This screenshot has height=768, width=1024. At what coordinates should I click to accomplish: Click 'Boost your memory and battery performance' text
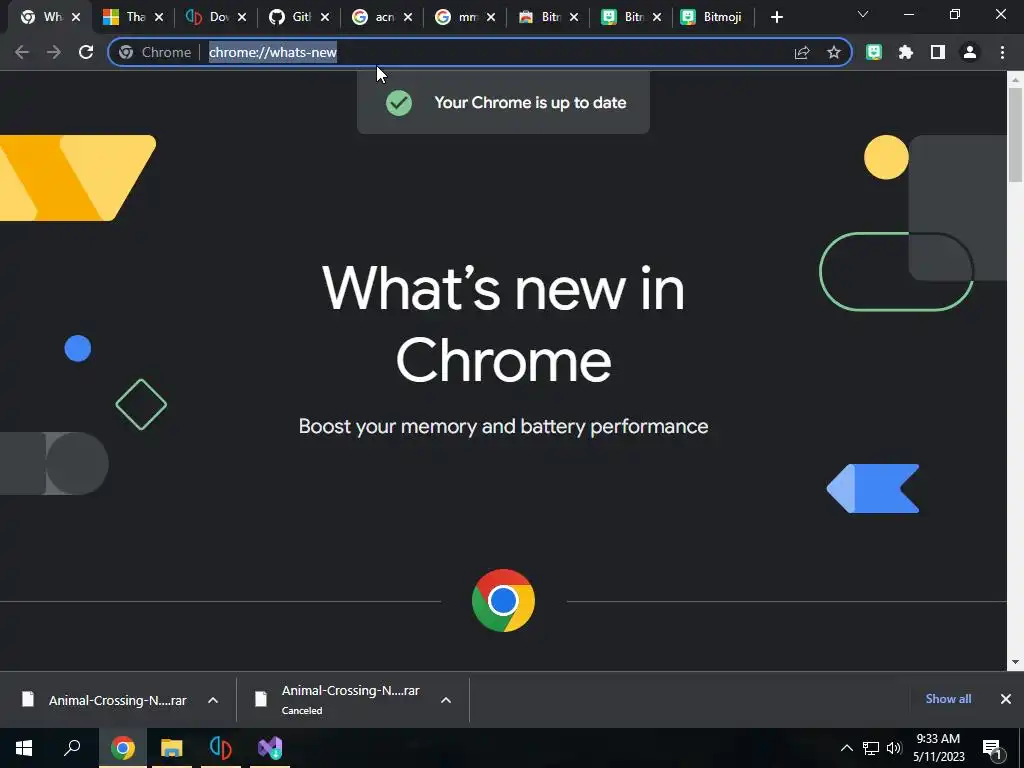[x=503, y=426]
